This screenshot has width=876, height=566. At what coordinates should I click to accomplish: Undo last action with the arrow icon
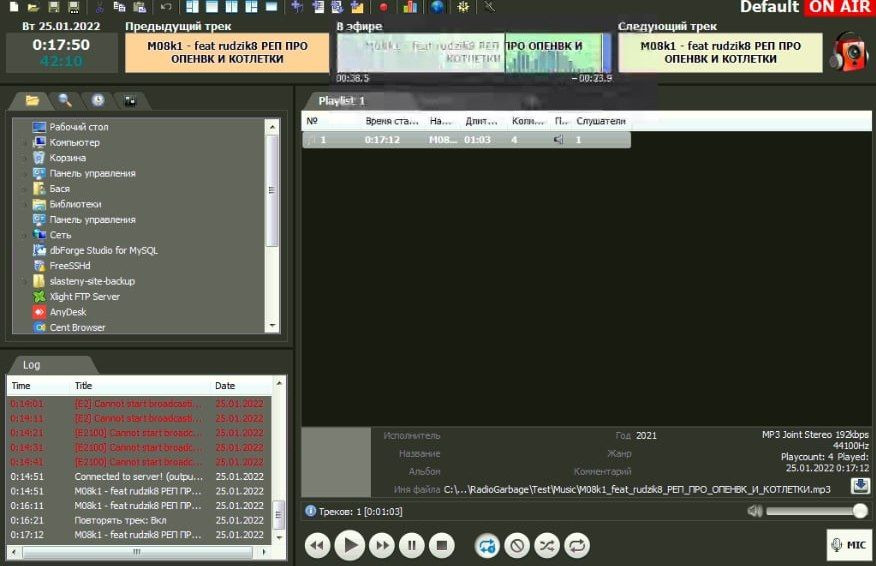[x=166, y=7]
